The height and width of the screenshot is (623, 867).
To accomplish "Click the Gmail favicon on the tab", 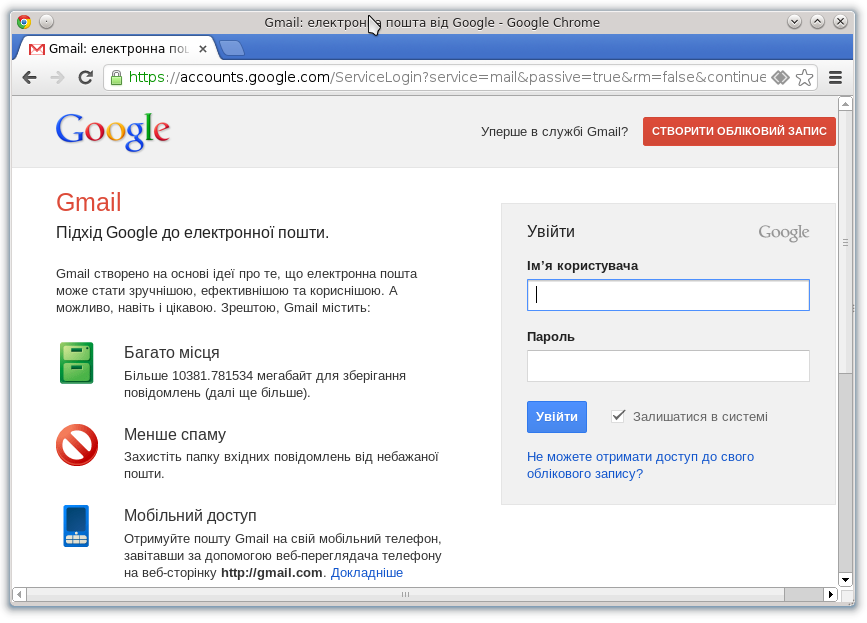I will (37, 49).
